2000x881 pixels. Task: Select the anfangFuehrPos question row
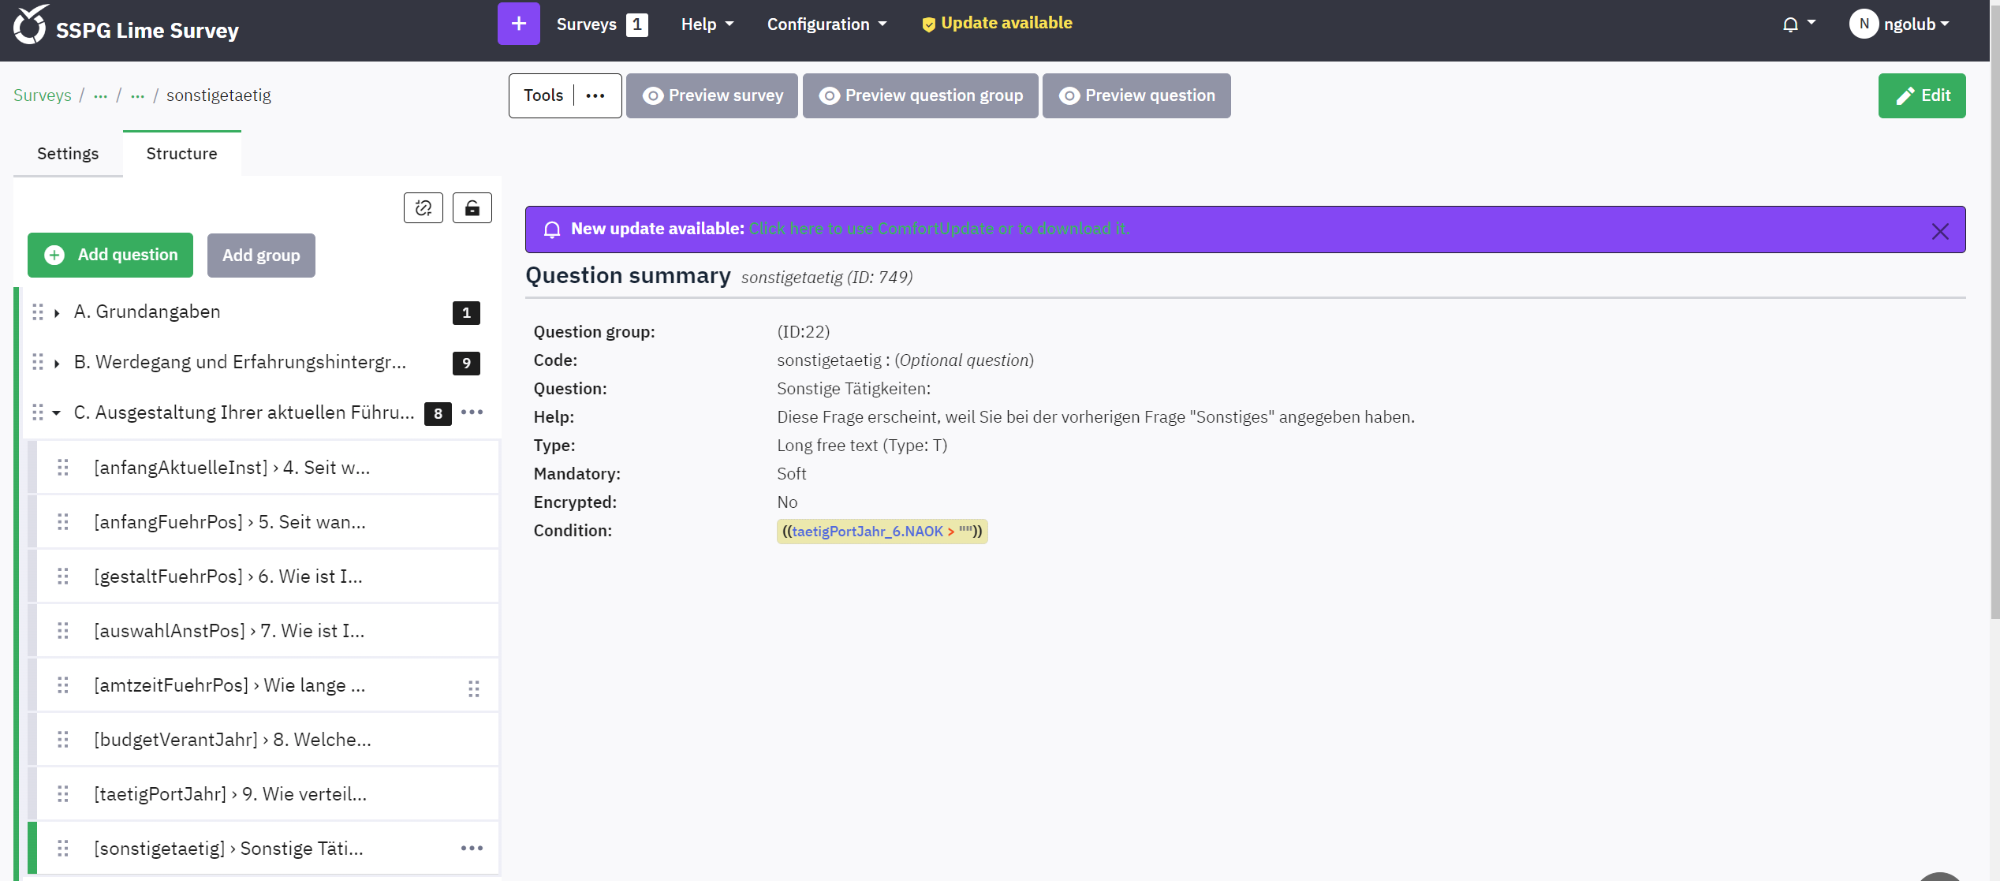tap(267, 522)
